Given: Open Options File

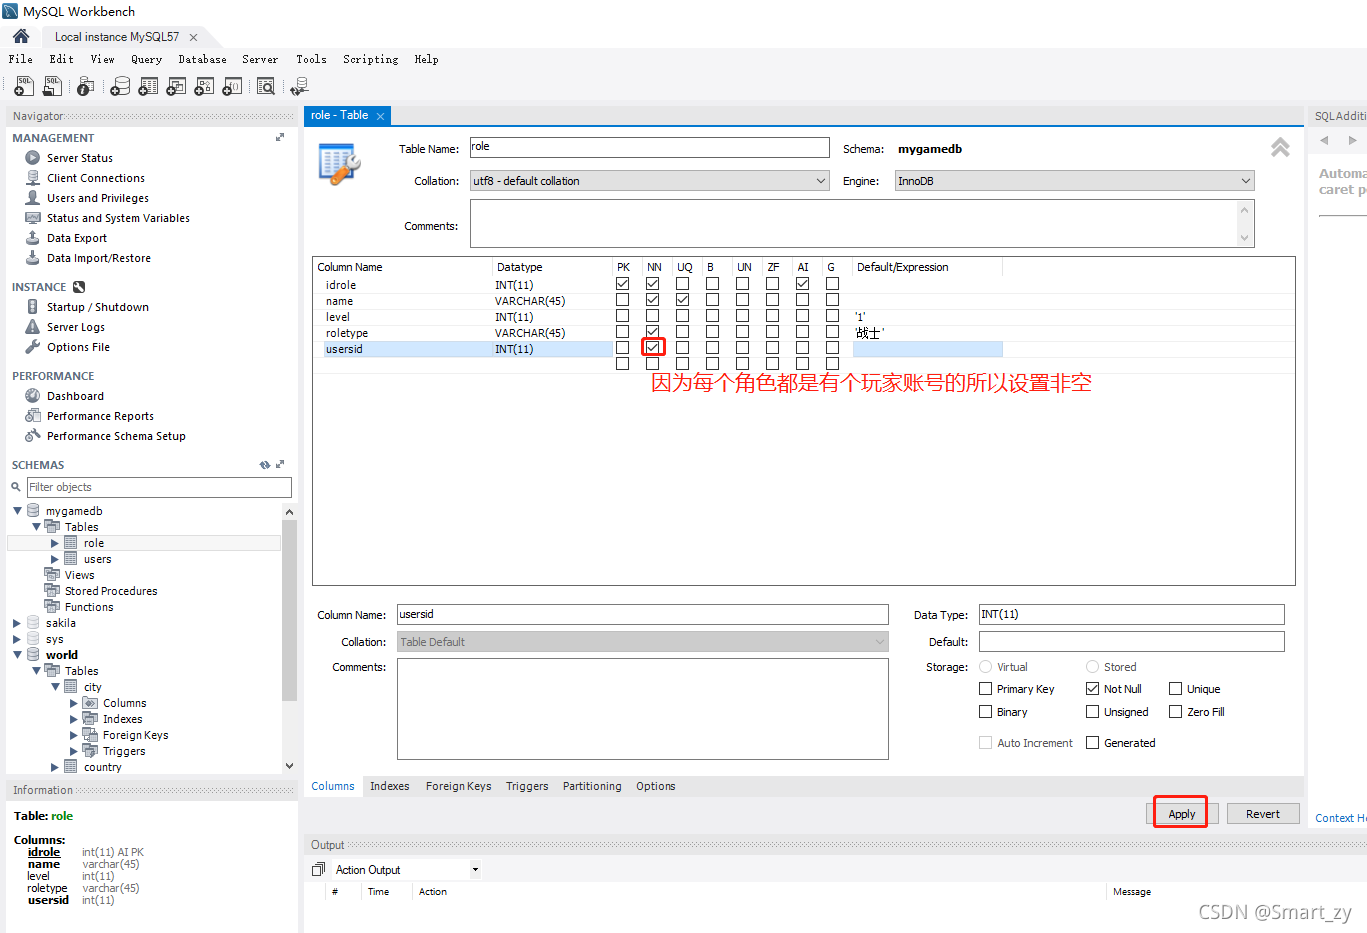Looking at the screenshot, I should click(78, 347).
